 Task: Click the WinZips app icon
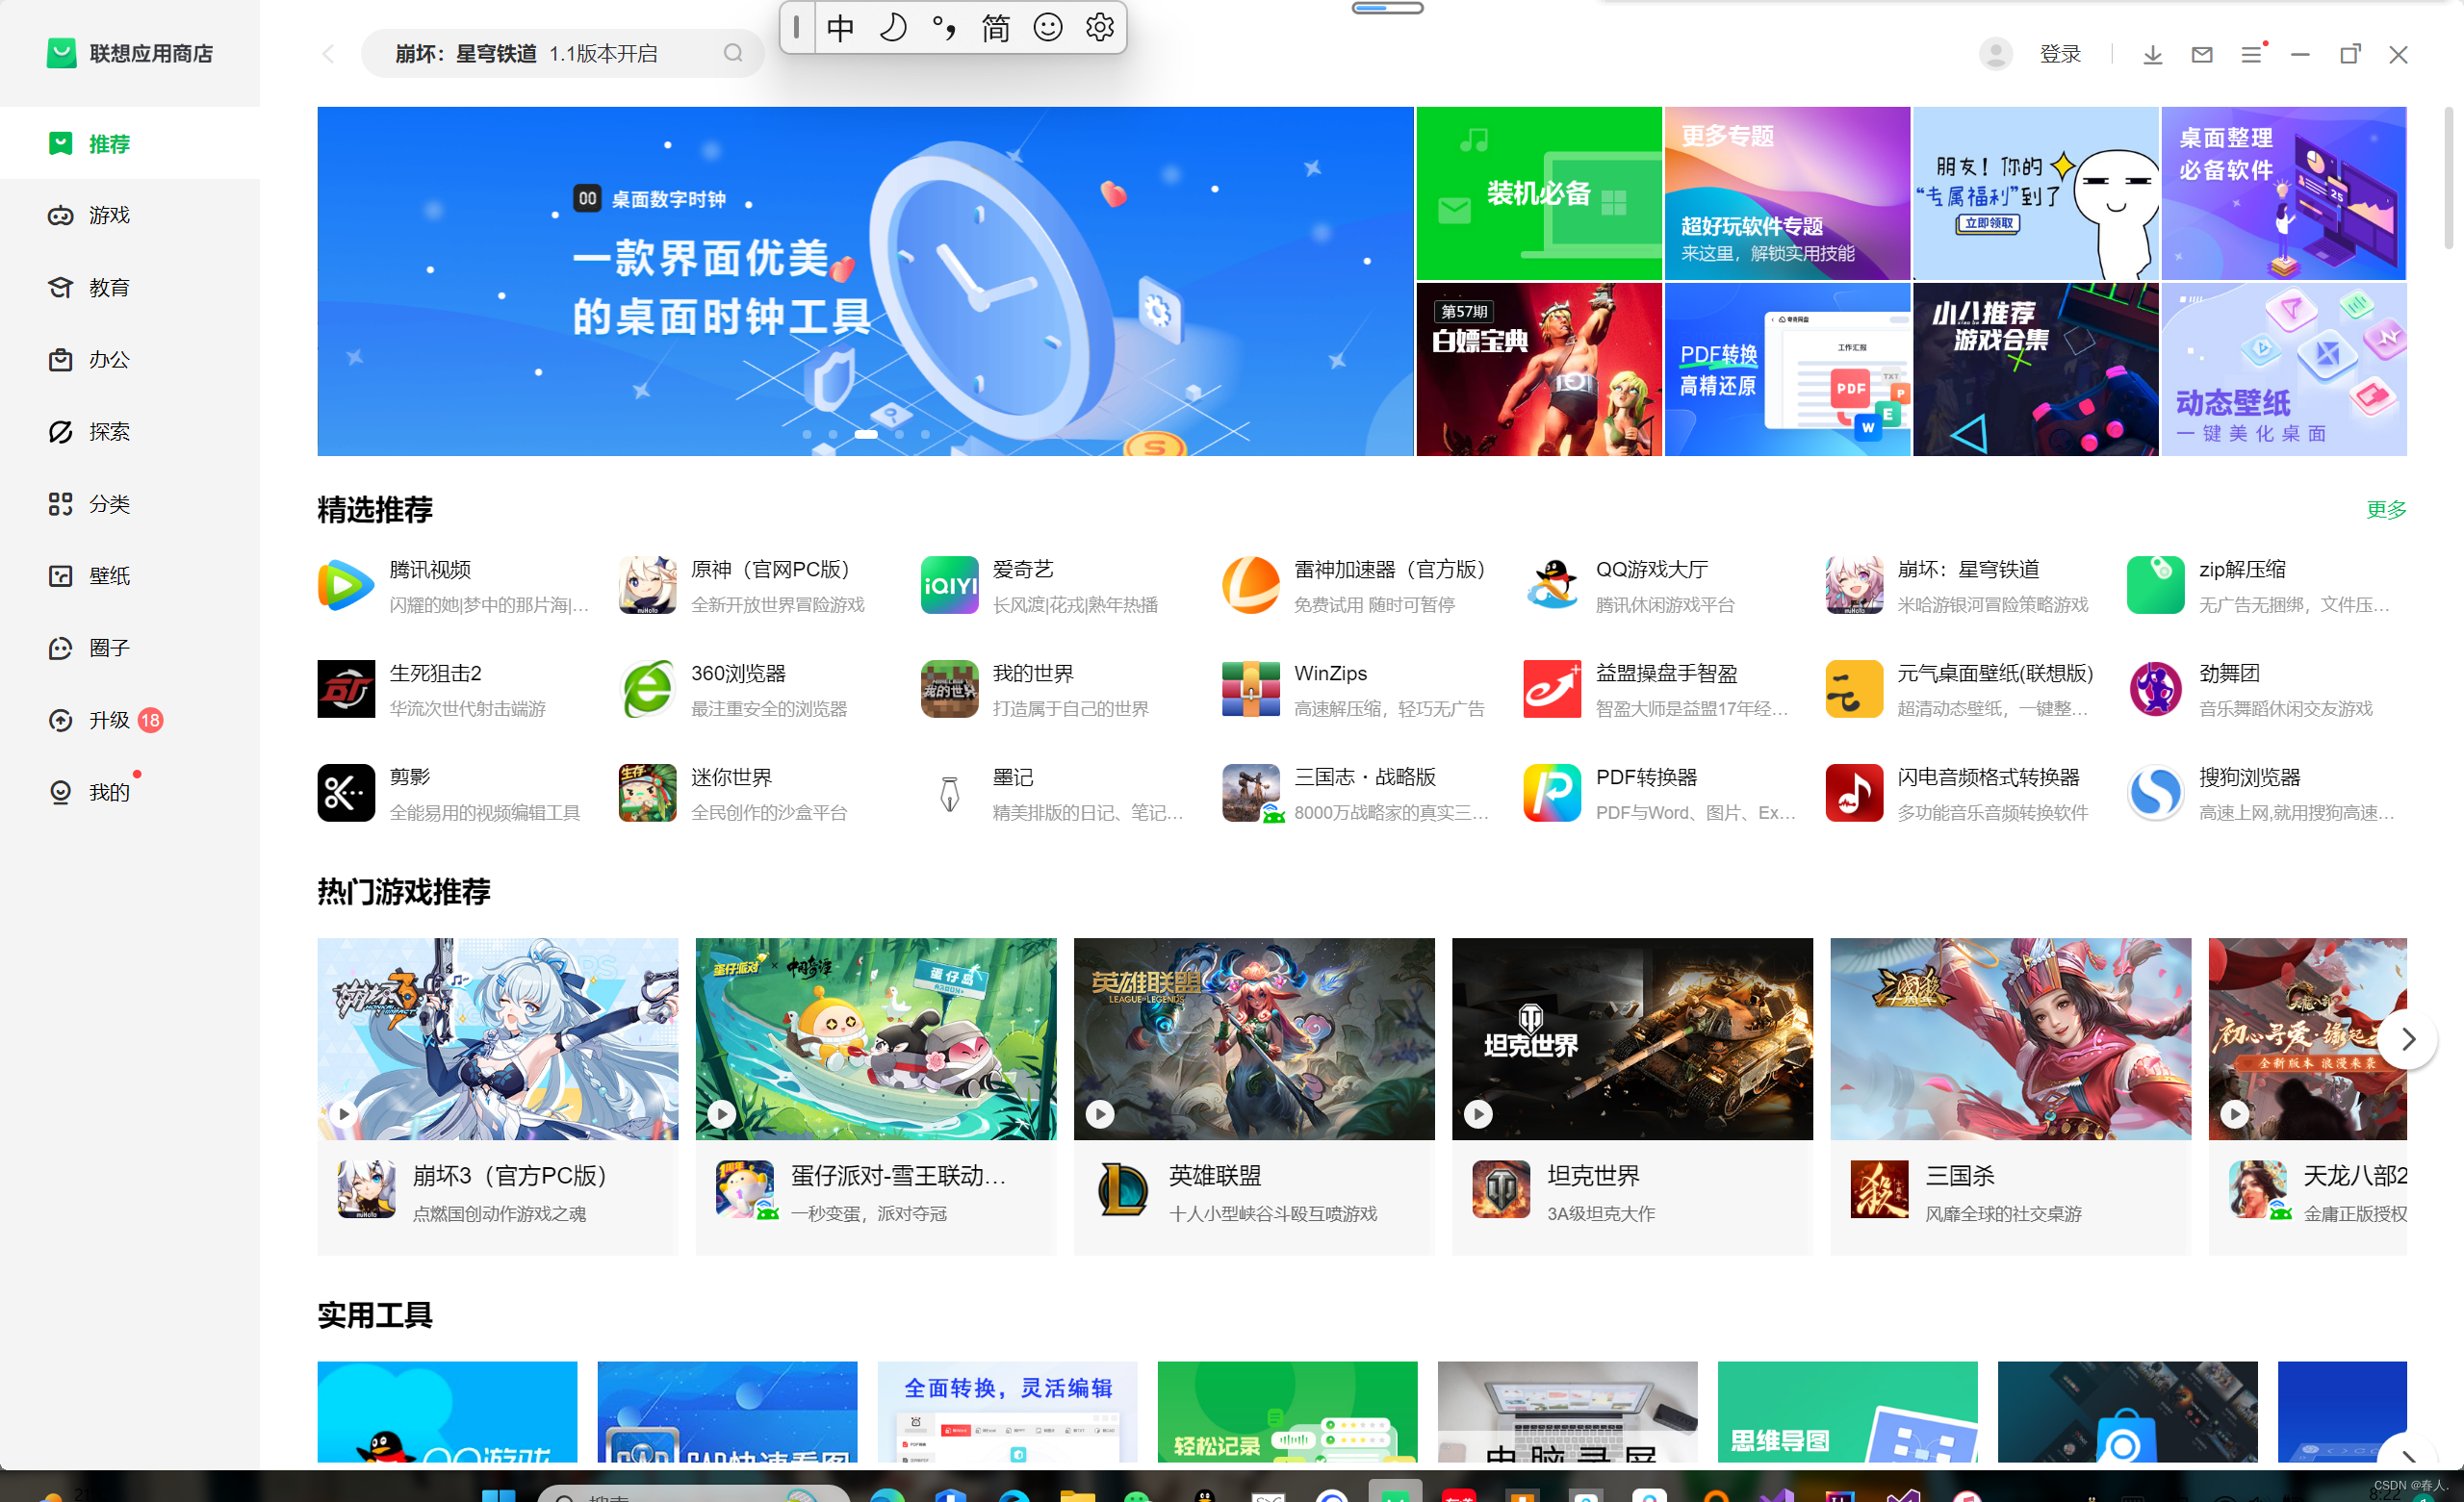pyautogui.click(x=1250, y=689)
